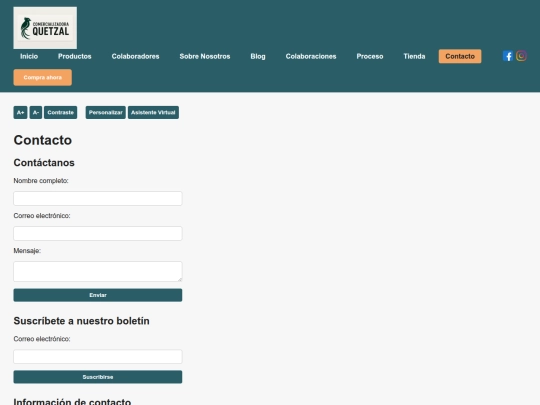Open Sobre Nosotros page

pyautogui.click(x=205, y=56)
